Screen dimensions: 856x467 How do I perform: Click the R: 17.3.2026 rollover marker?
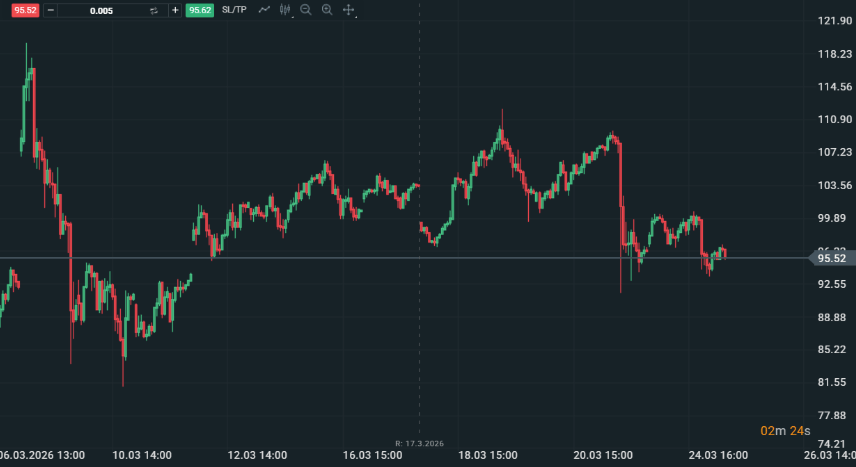[x=418, y=441]
